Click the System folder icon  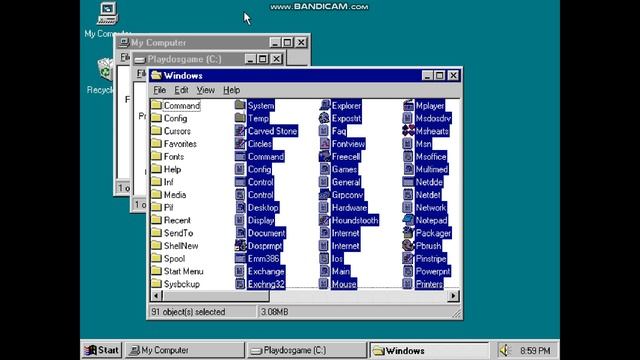tap(240, 105)
